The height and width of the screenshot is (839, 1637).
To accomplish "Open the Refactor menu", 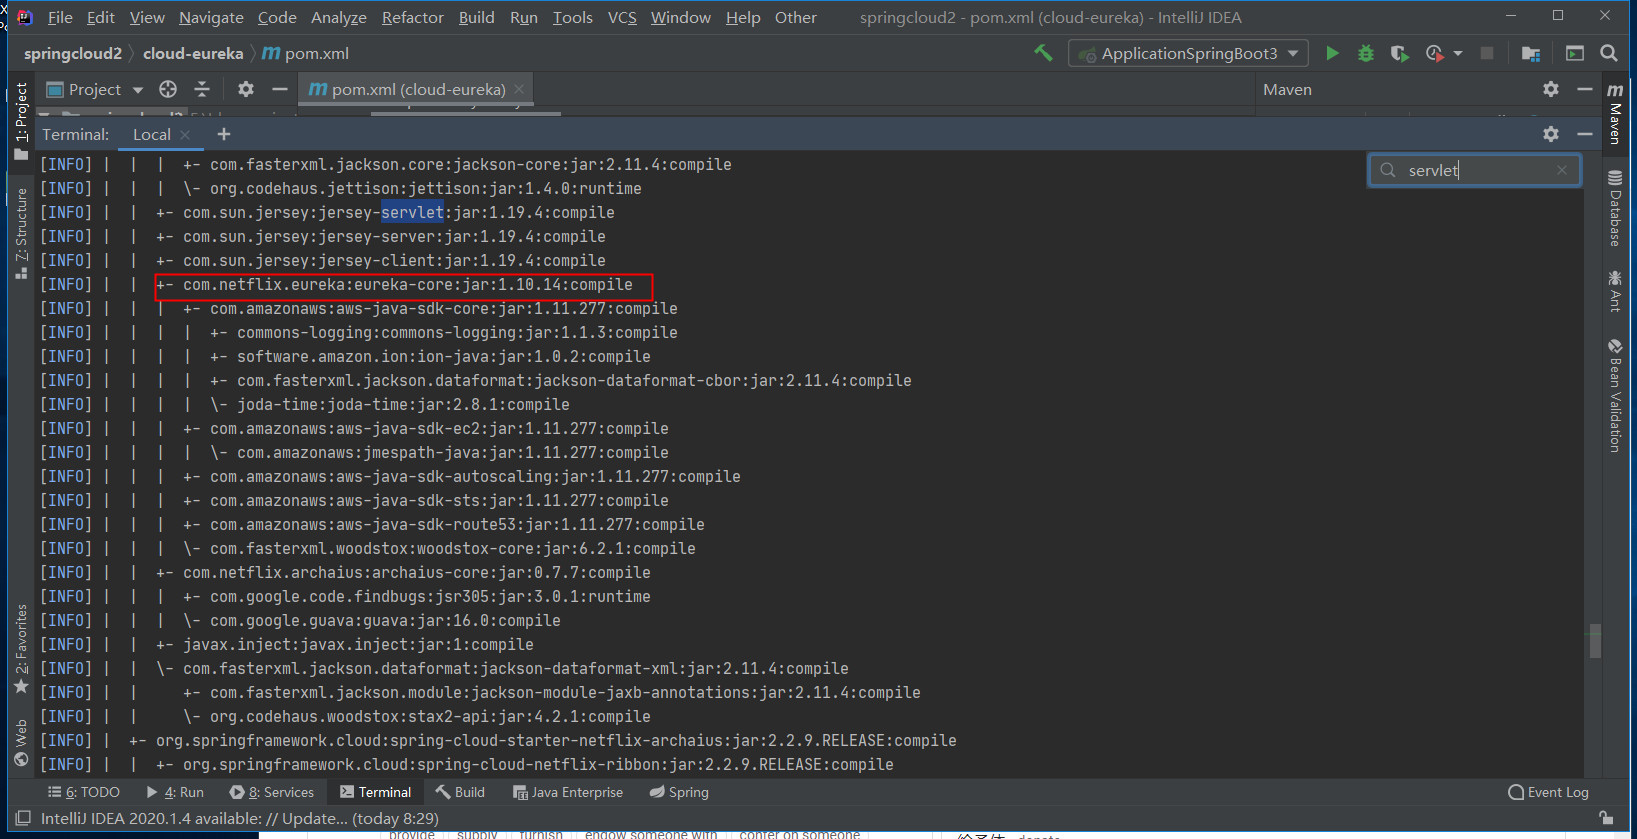I will point(412,17).
